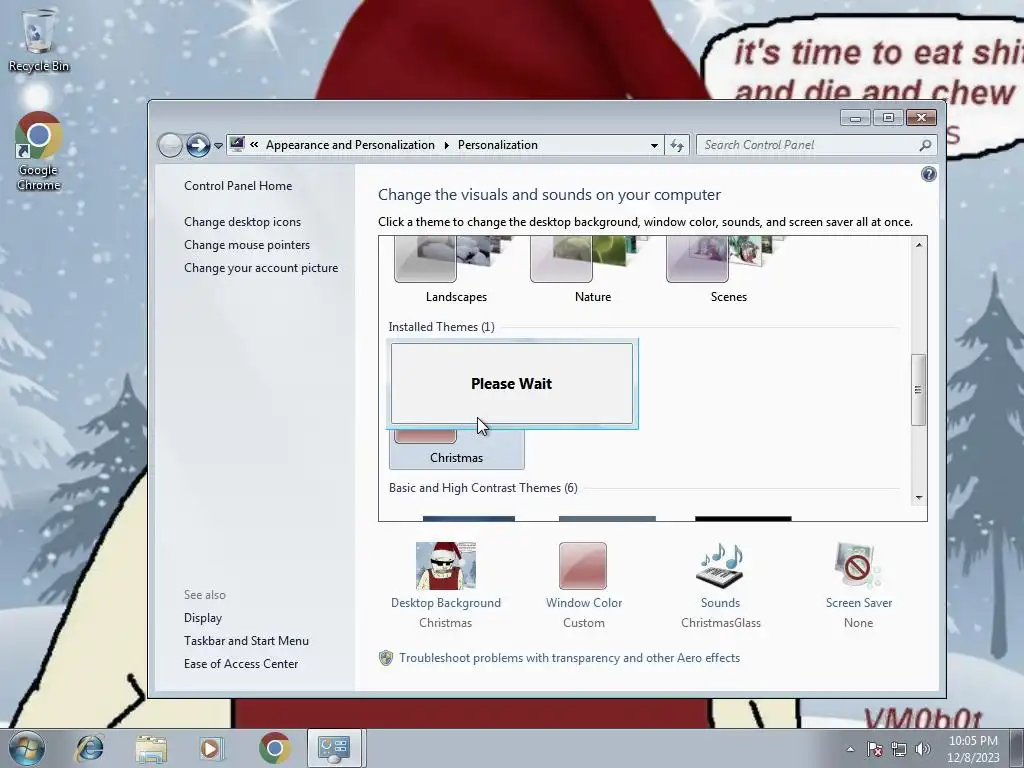Maximize the Personalization window
1024x768 pixels.
point(888,118)
